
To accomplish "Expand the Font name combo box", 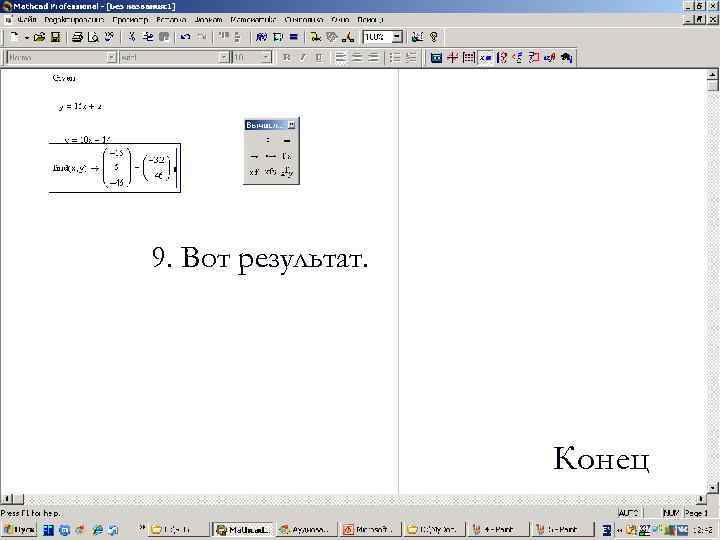I will 224,57.
